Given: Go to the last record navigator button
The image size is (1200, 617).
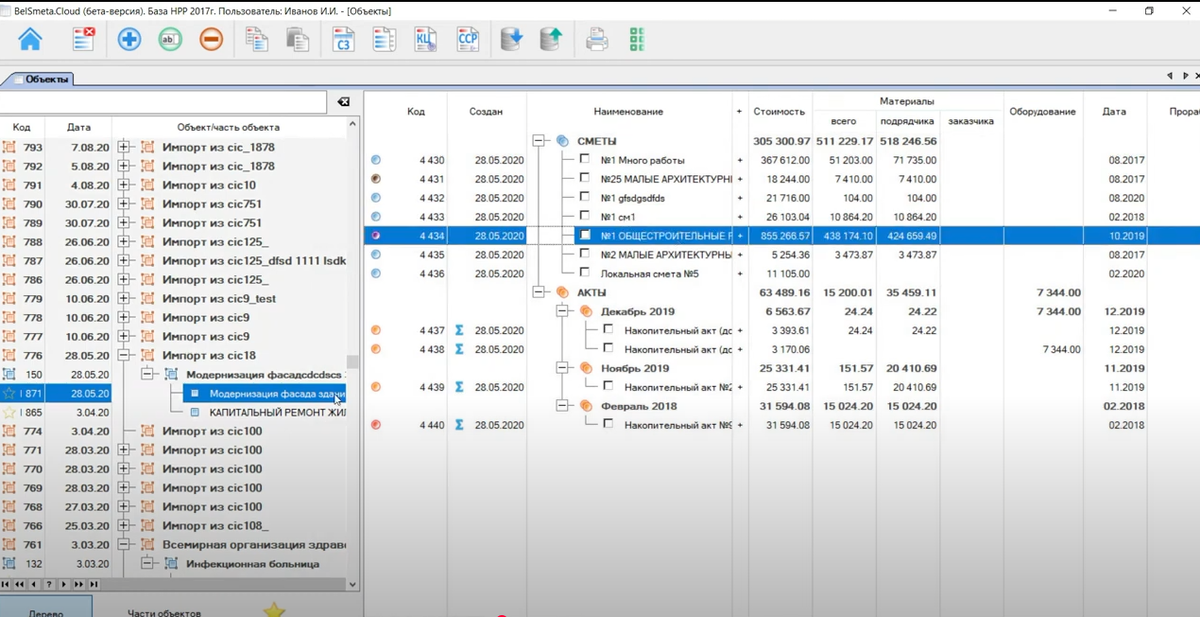Looking at the screenshot, I should (94, 584).
